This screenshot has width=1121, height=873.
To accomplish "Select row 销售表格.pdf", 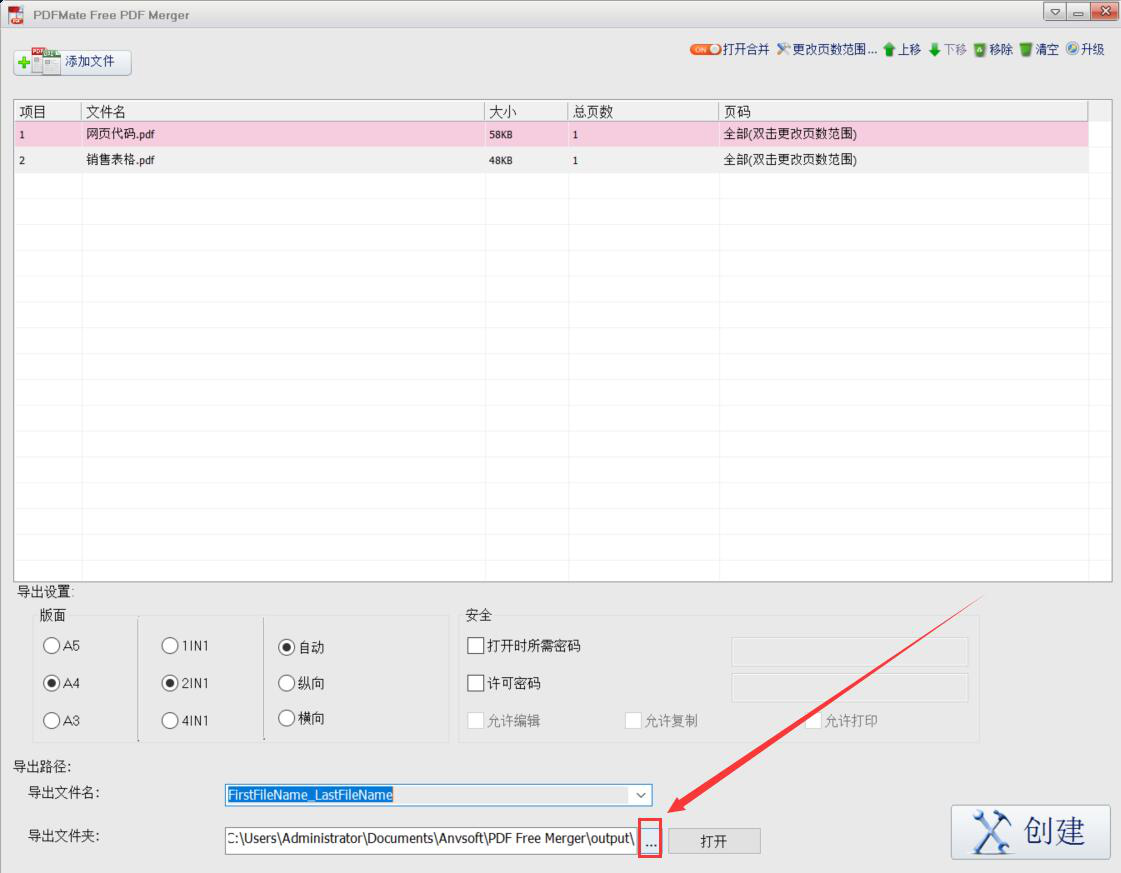I will (551, 160).
